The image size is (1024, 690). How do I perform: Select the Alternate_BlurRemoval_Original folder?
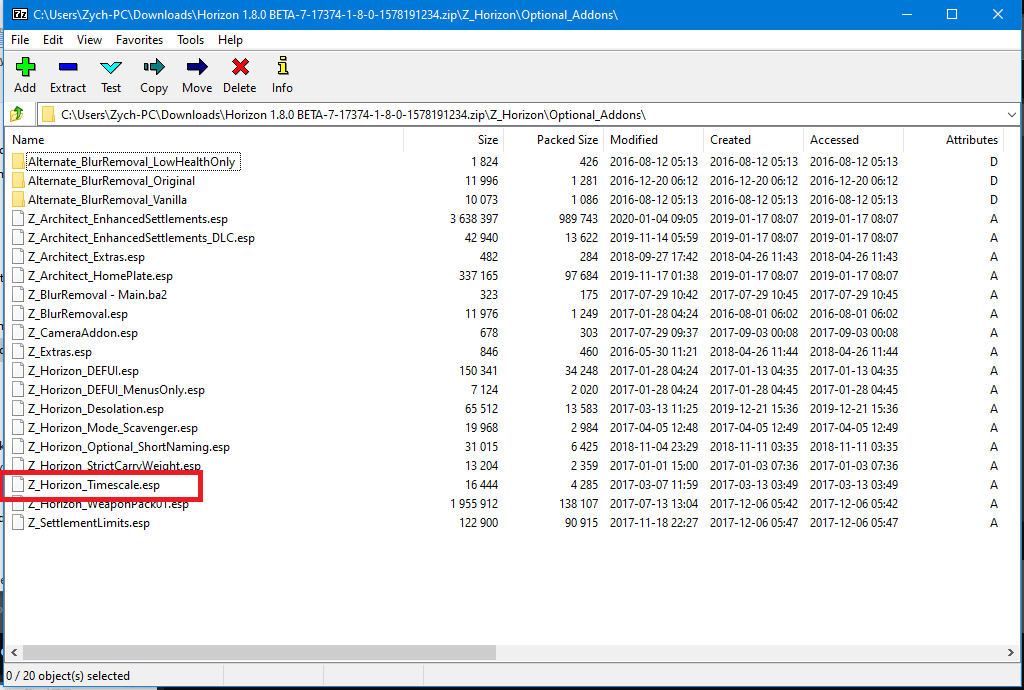click(111, 181)
